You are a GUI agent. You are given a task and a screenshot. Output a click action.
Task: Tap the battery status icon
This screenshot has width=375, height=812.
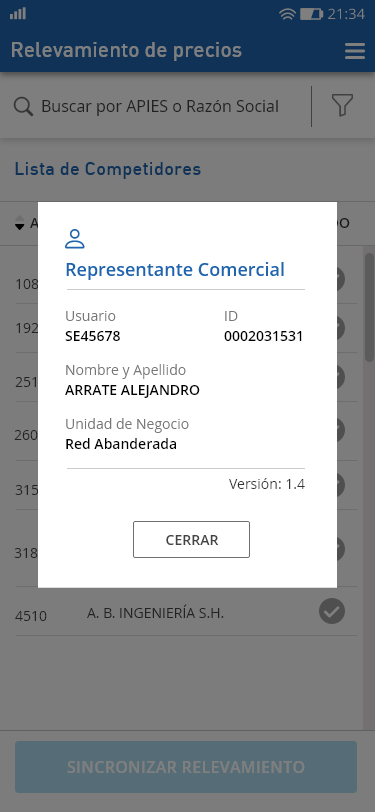pyautogui.click(x=311, y=14)
